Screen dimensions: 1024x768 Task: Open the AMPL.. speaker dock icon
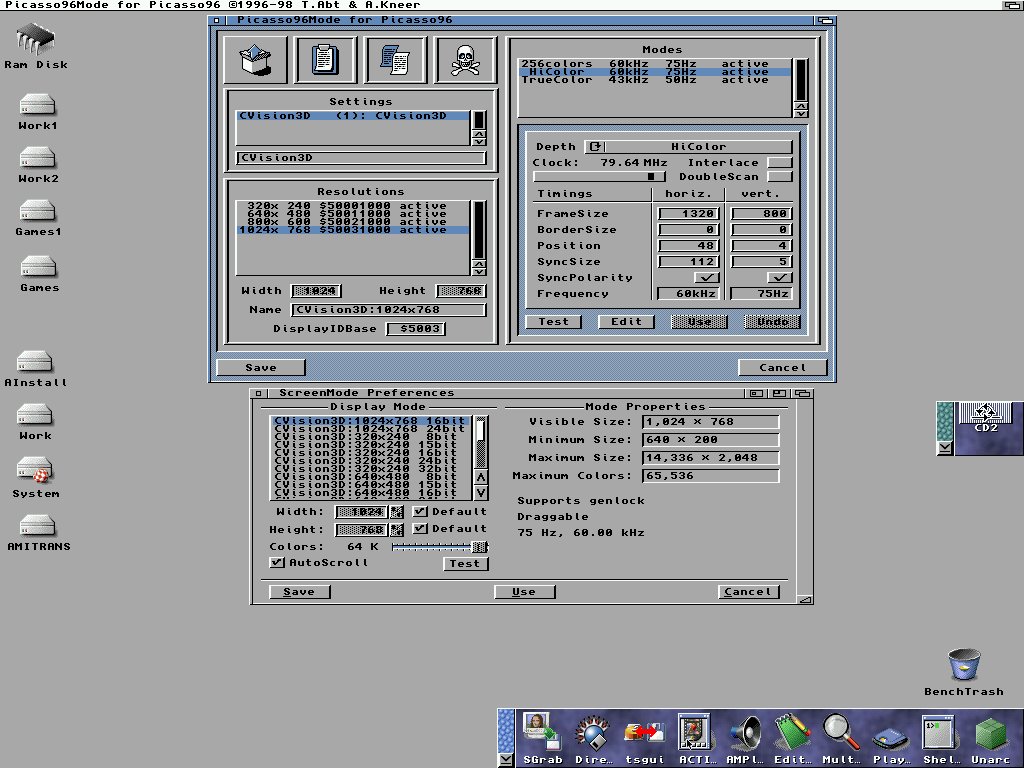[744, 739]
